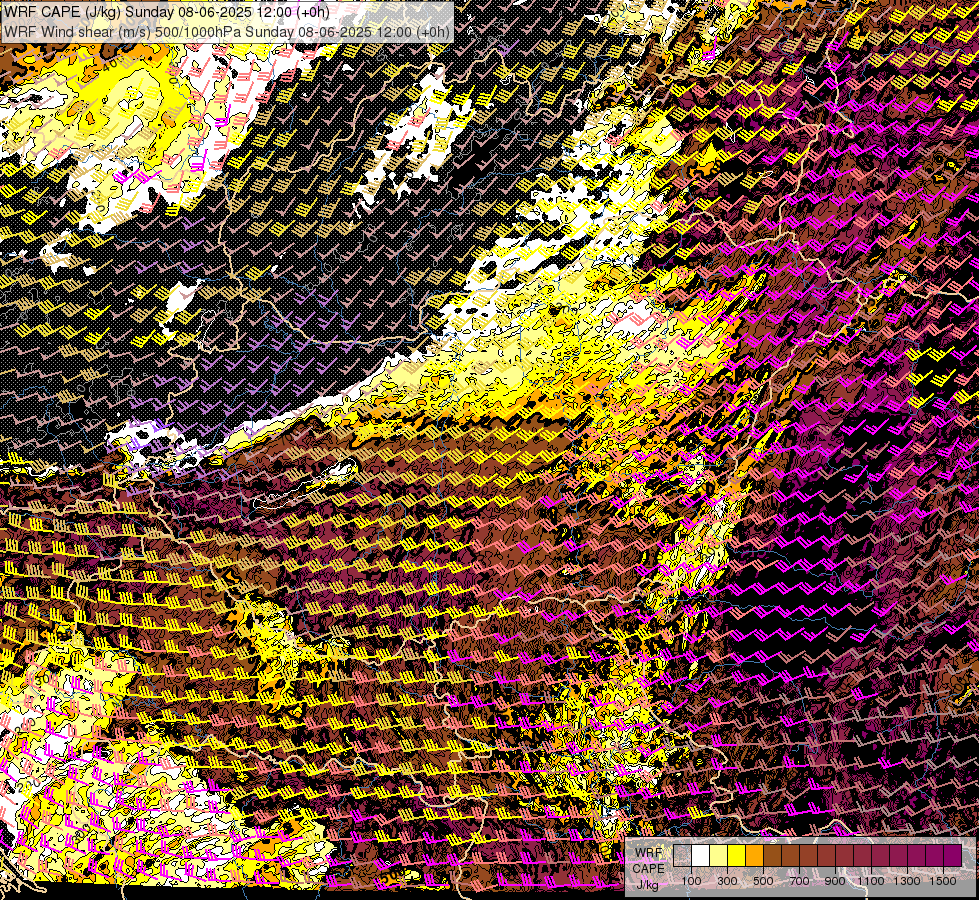The image size is (979, 900).
Task: Click the legend value 1300
Action: [907, 881]
